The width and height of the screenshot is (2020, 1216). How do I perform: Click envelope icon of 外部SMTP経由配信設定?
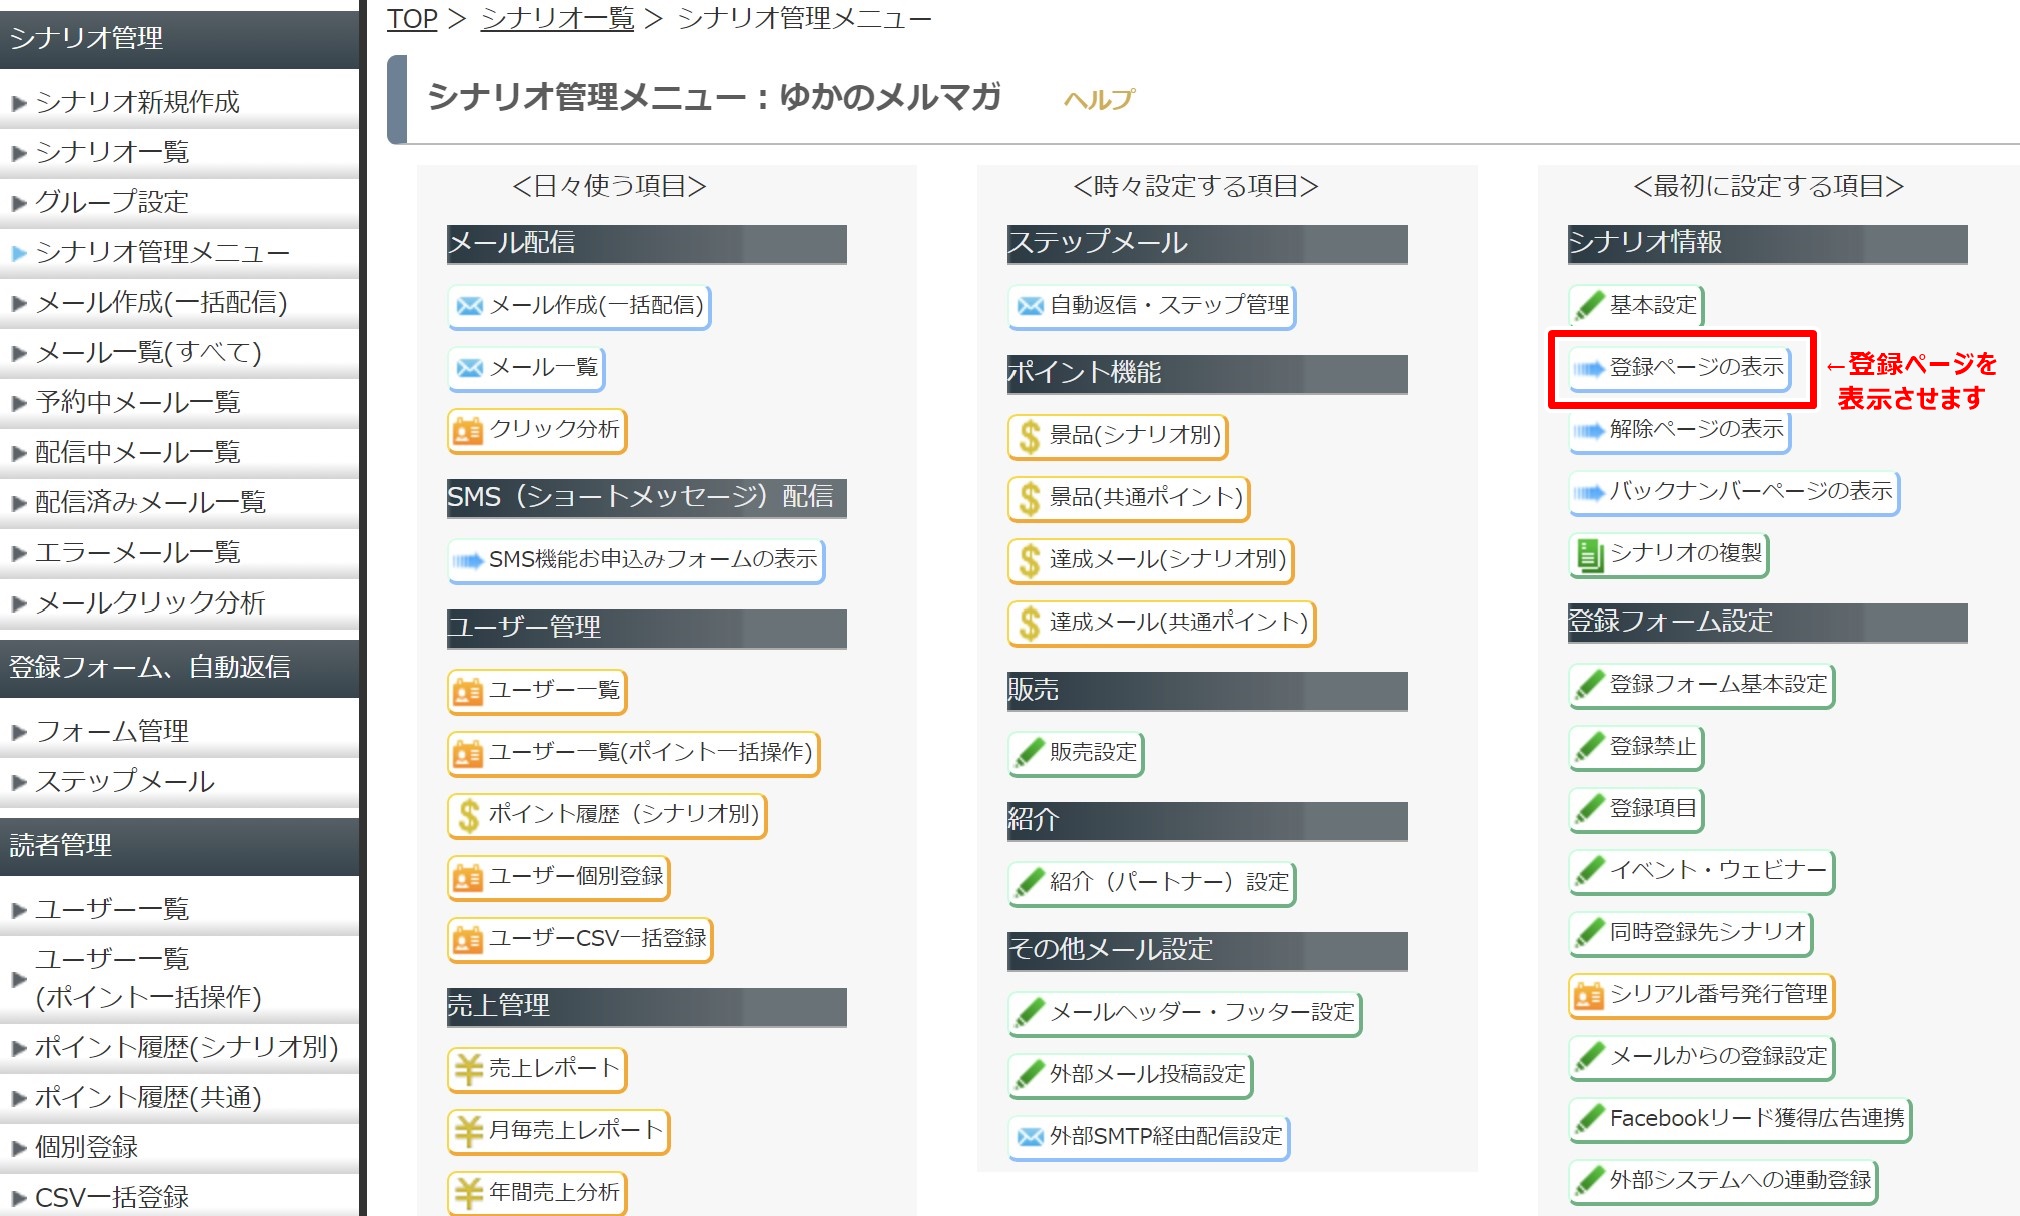[x=1030, y=1137]
